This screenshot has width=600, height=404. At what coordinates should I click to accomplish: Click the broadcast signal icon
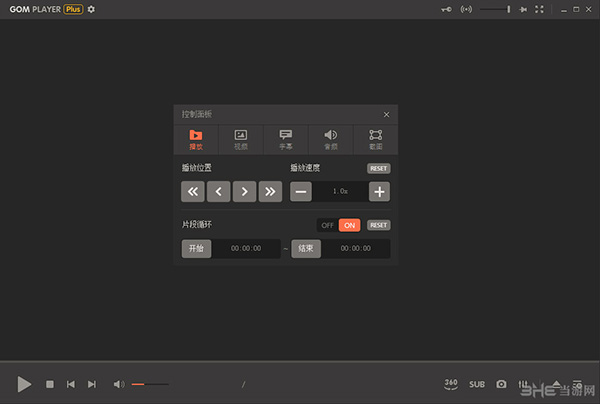tap(466, 9)
